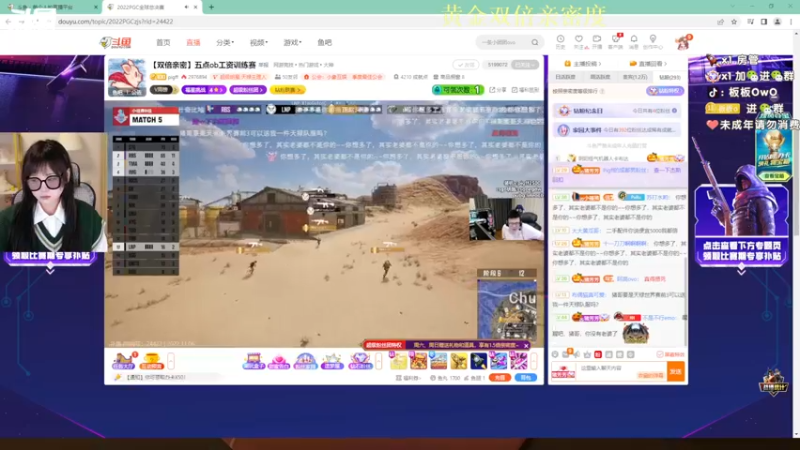Expand the 游戏 games dropdown
This screenshot has width=800, height=450.
[292, 43]
